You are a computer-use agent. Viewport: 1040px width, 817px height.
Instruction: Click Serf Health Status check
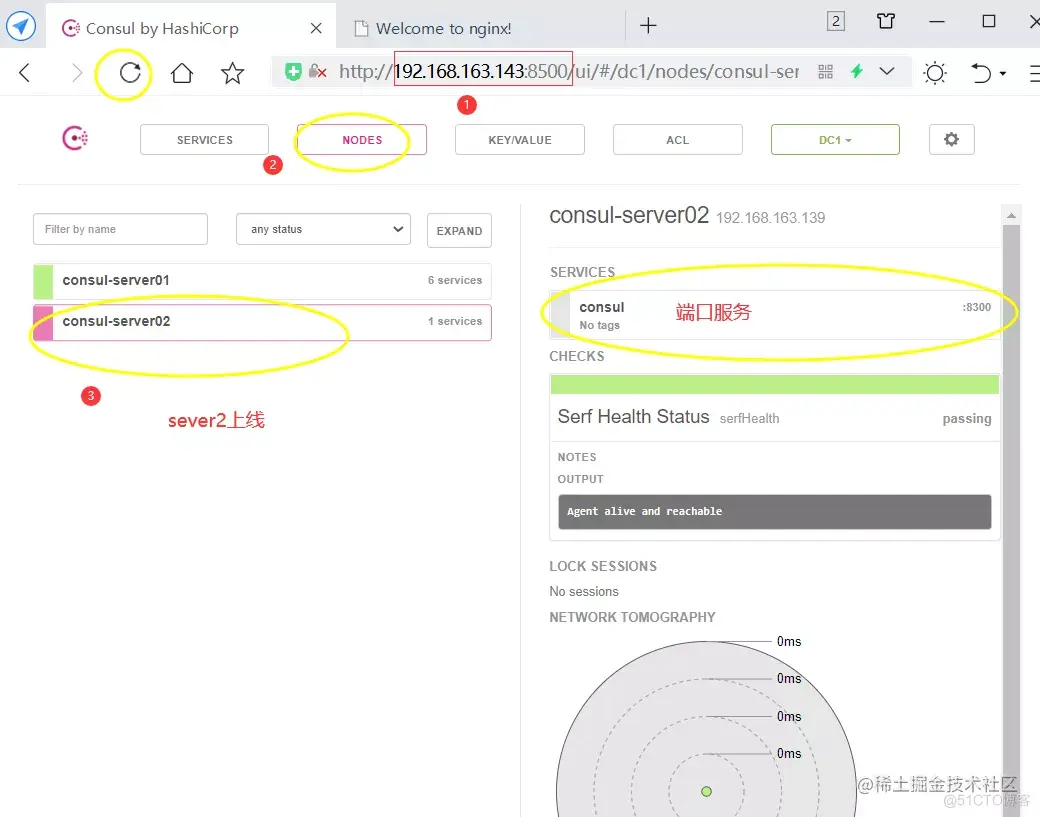point(775,417)
